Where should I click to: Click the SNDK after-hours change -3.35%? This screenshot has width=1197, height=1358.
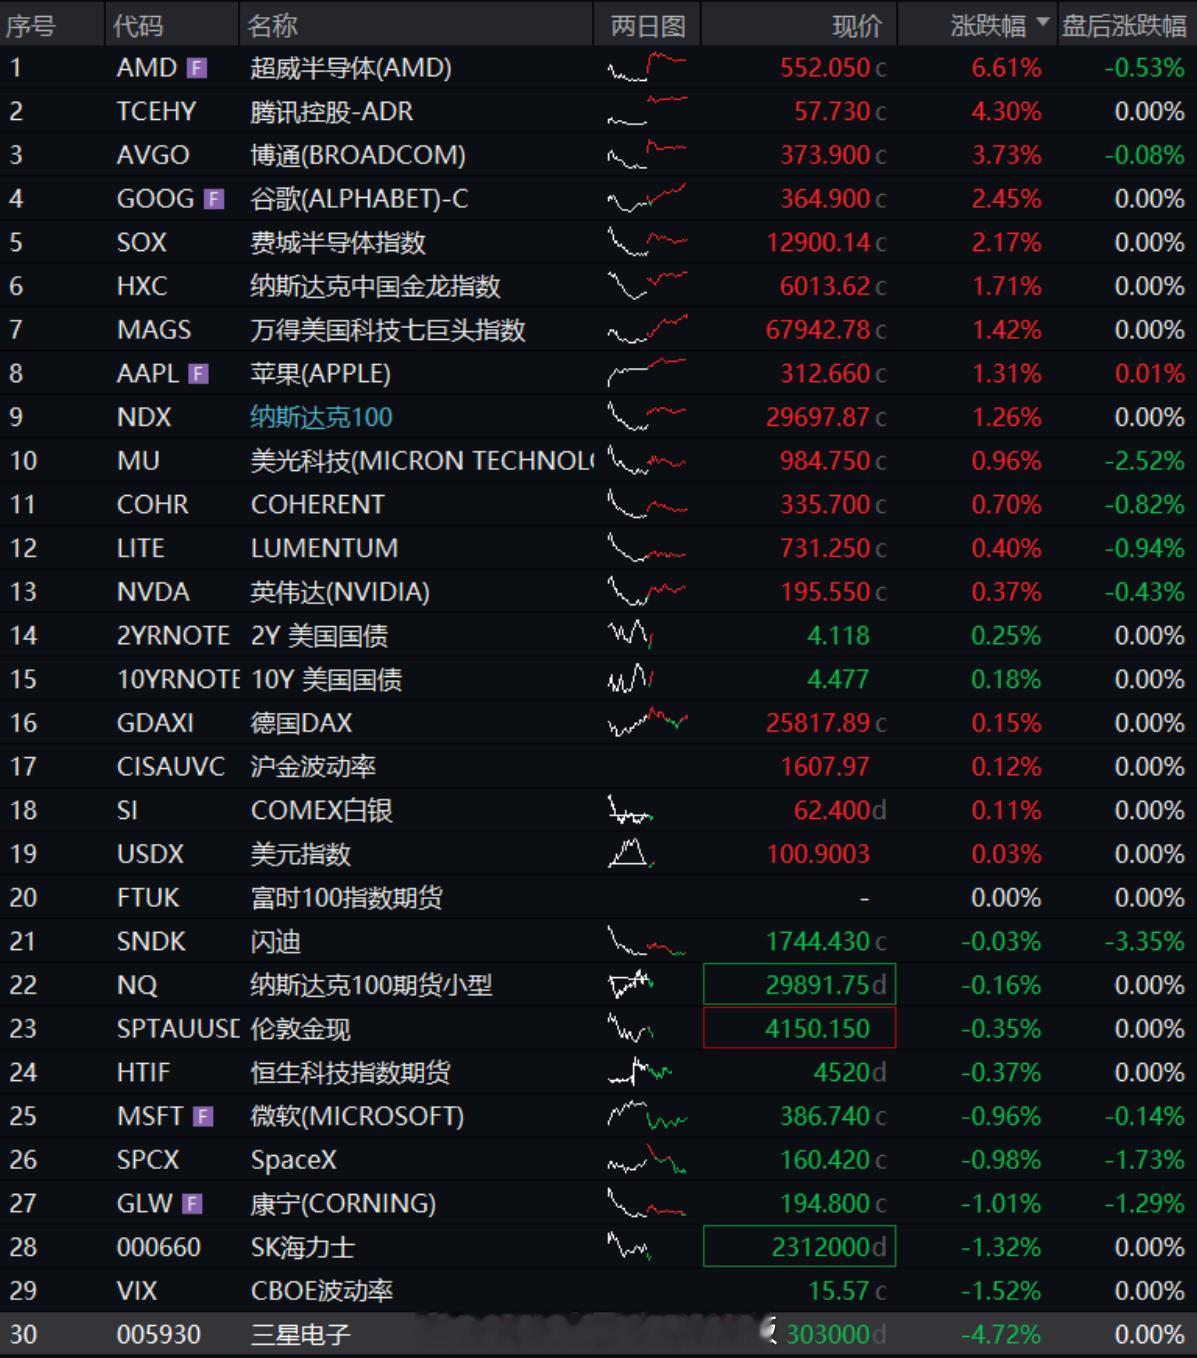[x=1144, y=942]
